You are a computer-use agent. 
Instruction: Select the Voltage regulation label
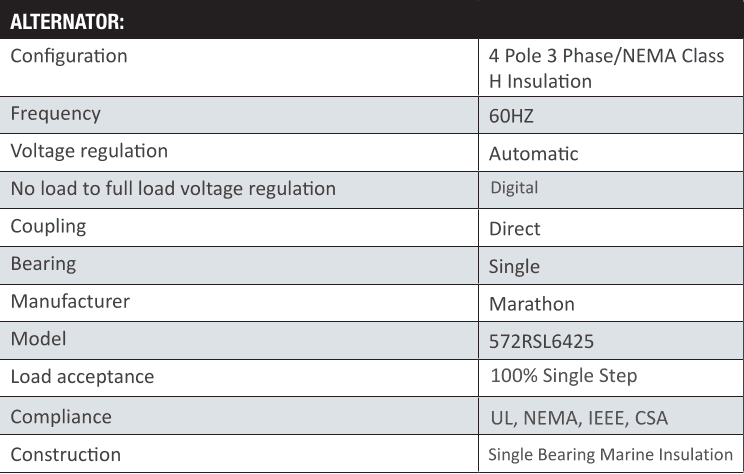click(89, 151)
